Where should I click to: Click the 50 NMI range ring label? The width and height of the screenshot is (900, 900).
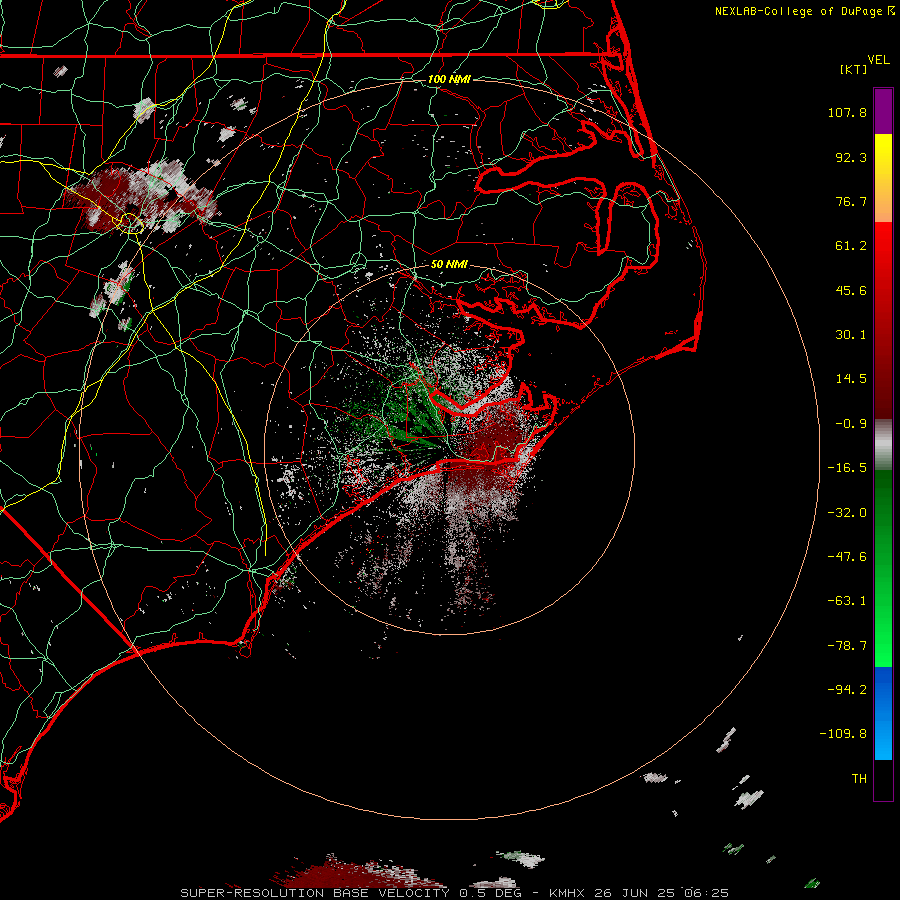(x=449, y=265)
